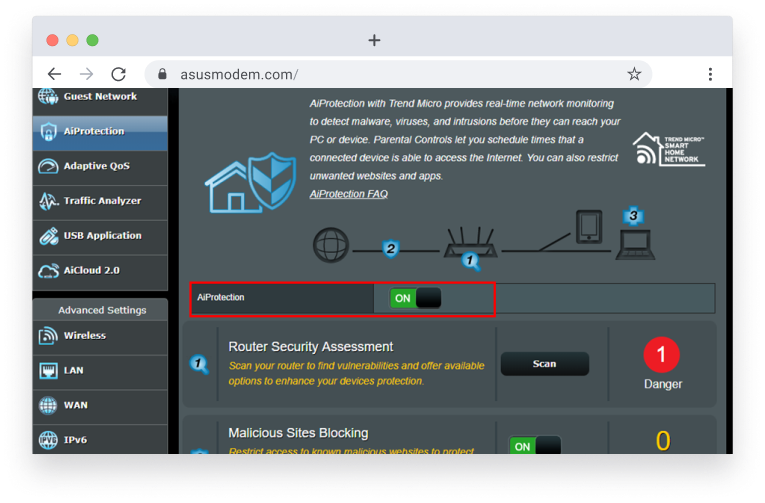Click the Danger status label
765x503 pixels.
pos(663,384)
